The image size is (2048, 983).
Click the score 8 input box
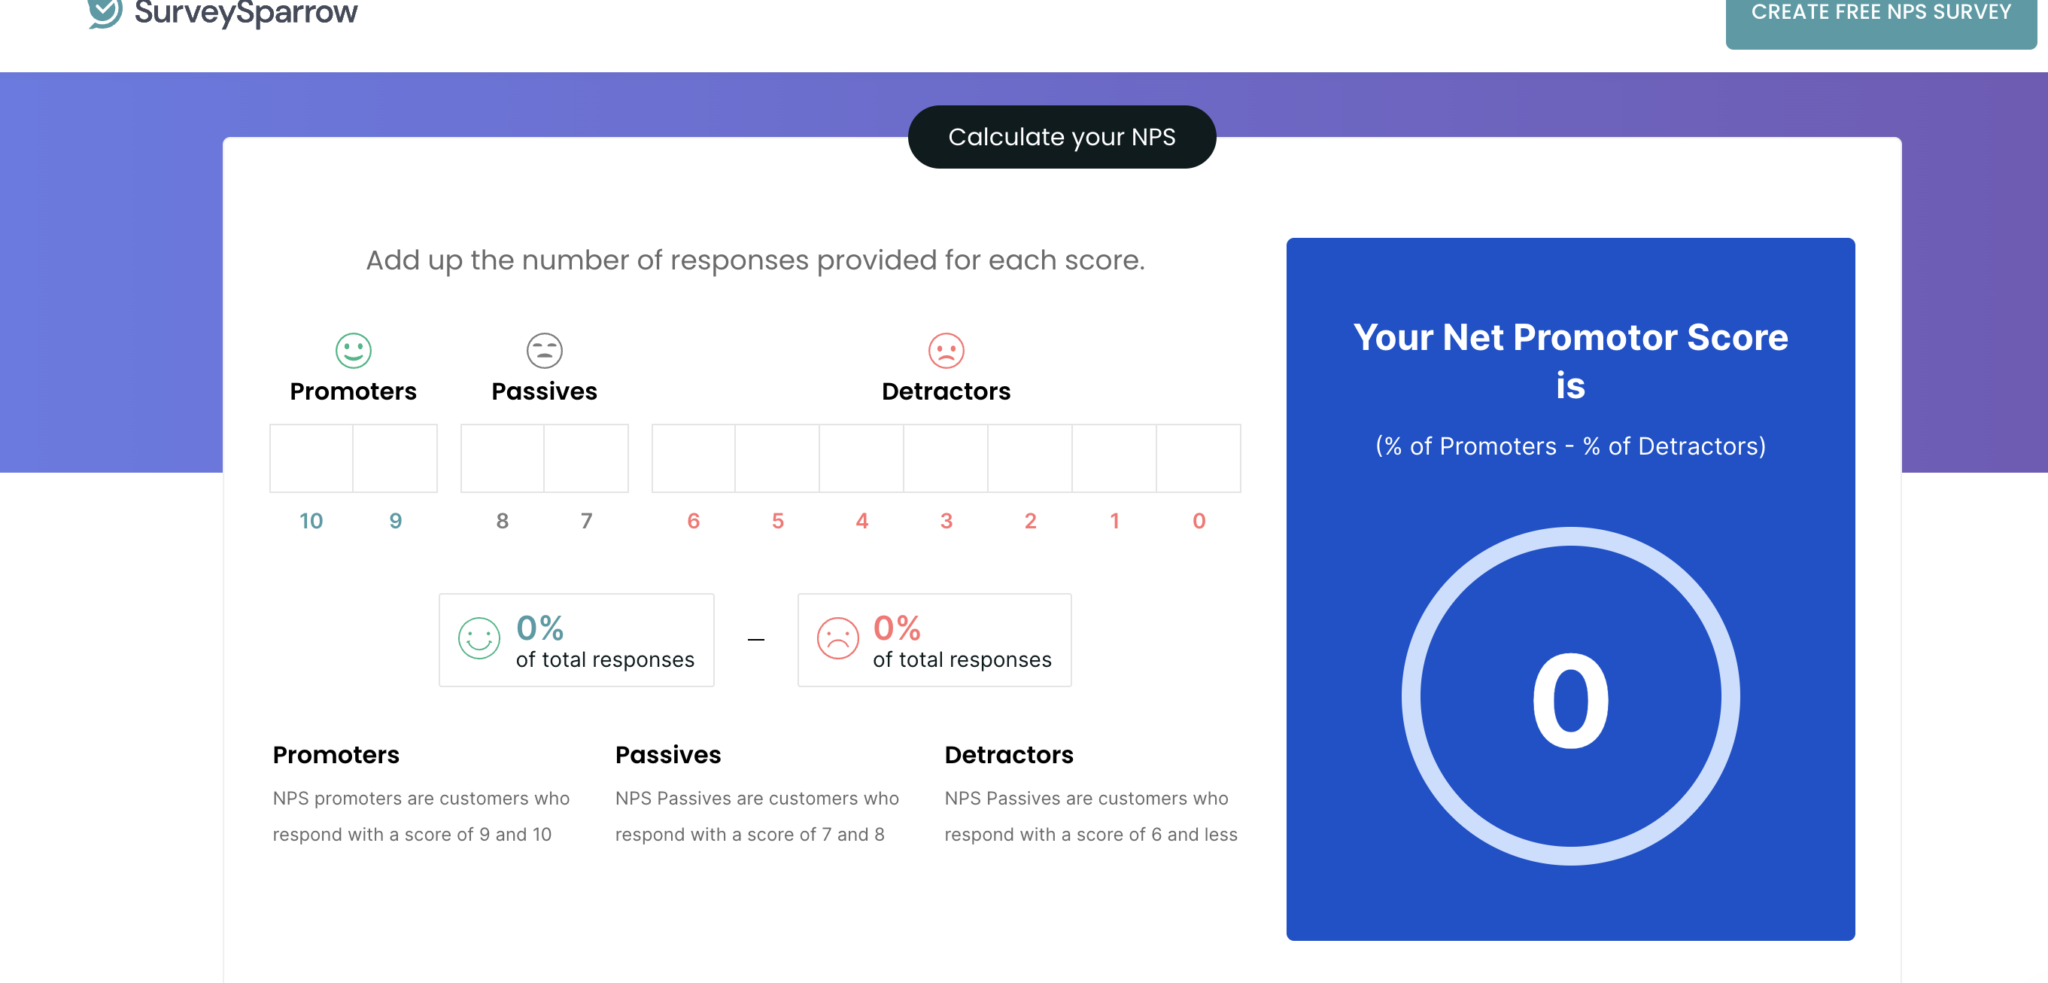coord(501,458)
